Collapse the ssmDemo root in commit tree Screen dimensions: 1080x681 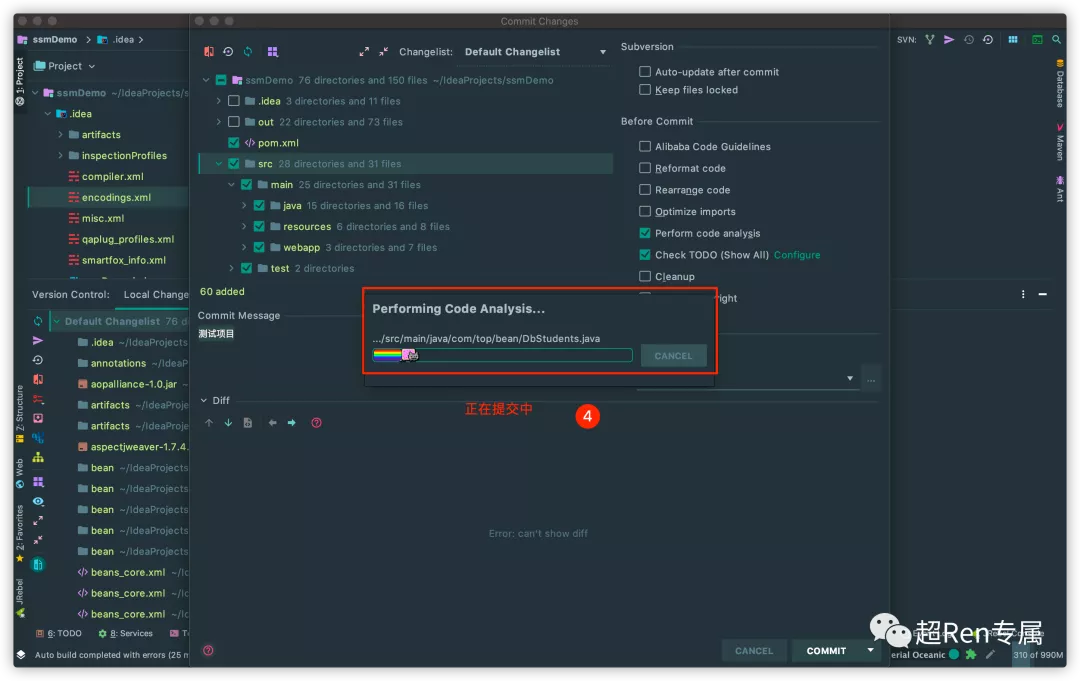tap(206, 80)
